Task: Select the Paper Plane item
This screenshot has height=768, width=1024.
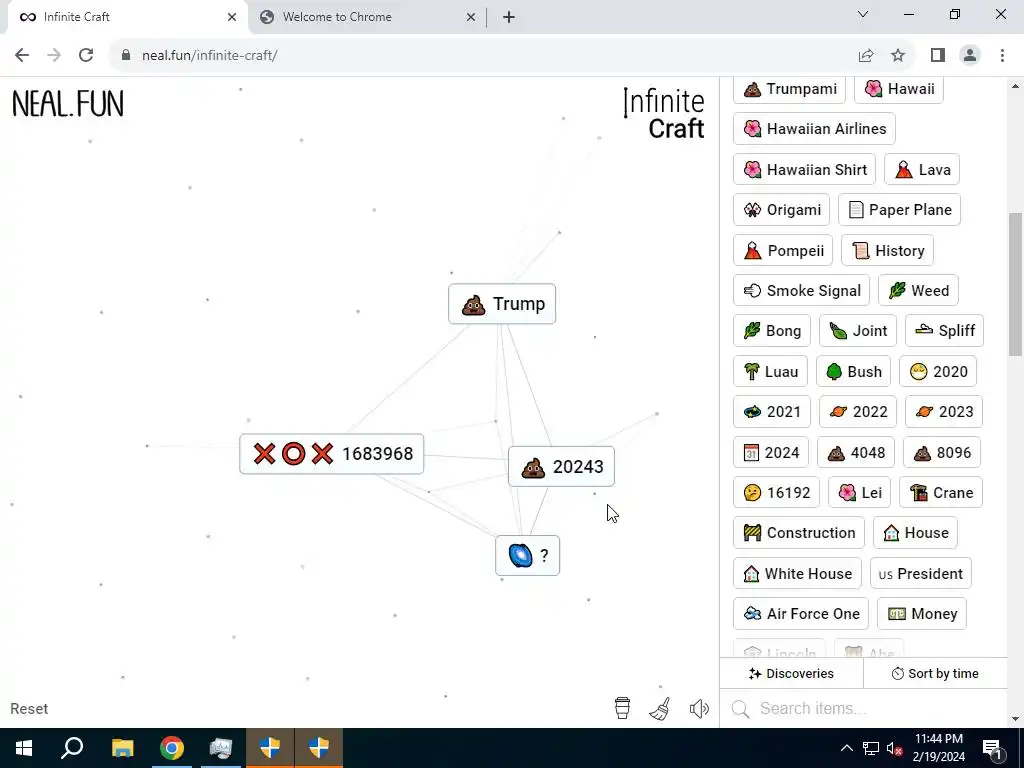Action: [899, 210]
